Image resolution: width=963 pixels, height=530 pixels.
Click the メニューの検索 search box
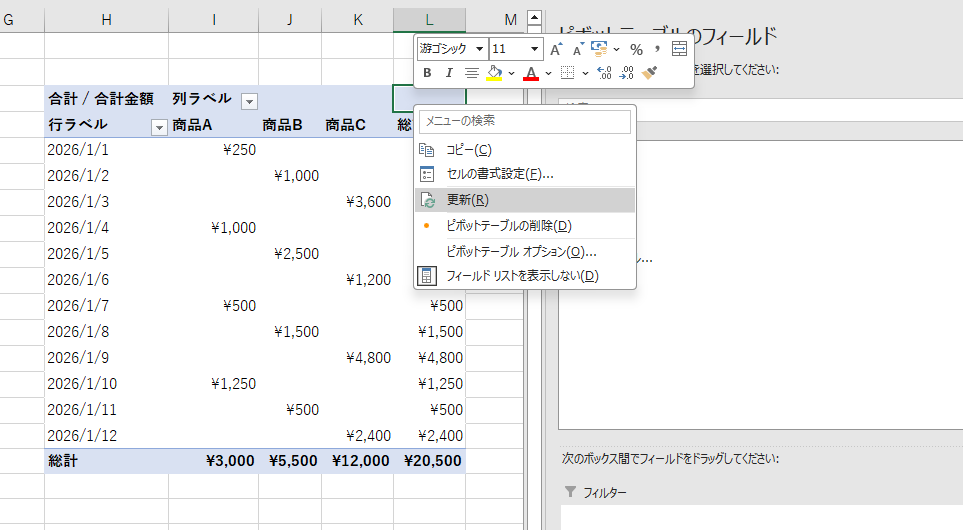[525, 121]
